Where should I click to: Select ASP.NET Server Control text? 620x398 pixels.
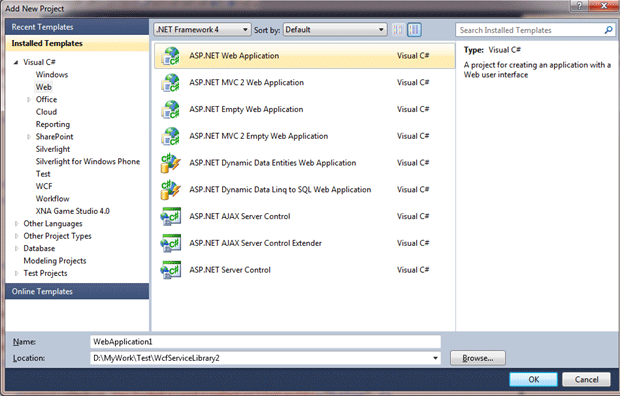pyautogui.click(x=230, y=270)
